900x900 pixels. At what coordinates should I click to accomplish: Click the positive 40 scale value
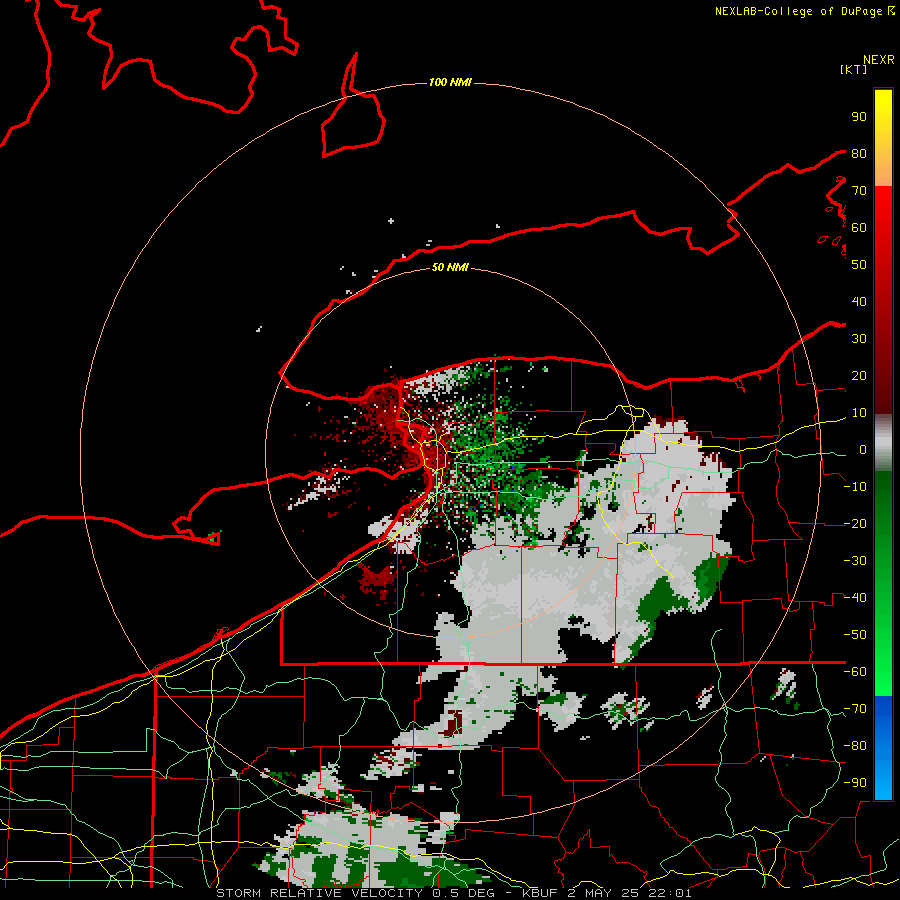point(859,301)
